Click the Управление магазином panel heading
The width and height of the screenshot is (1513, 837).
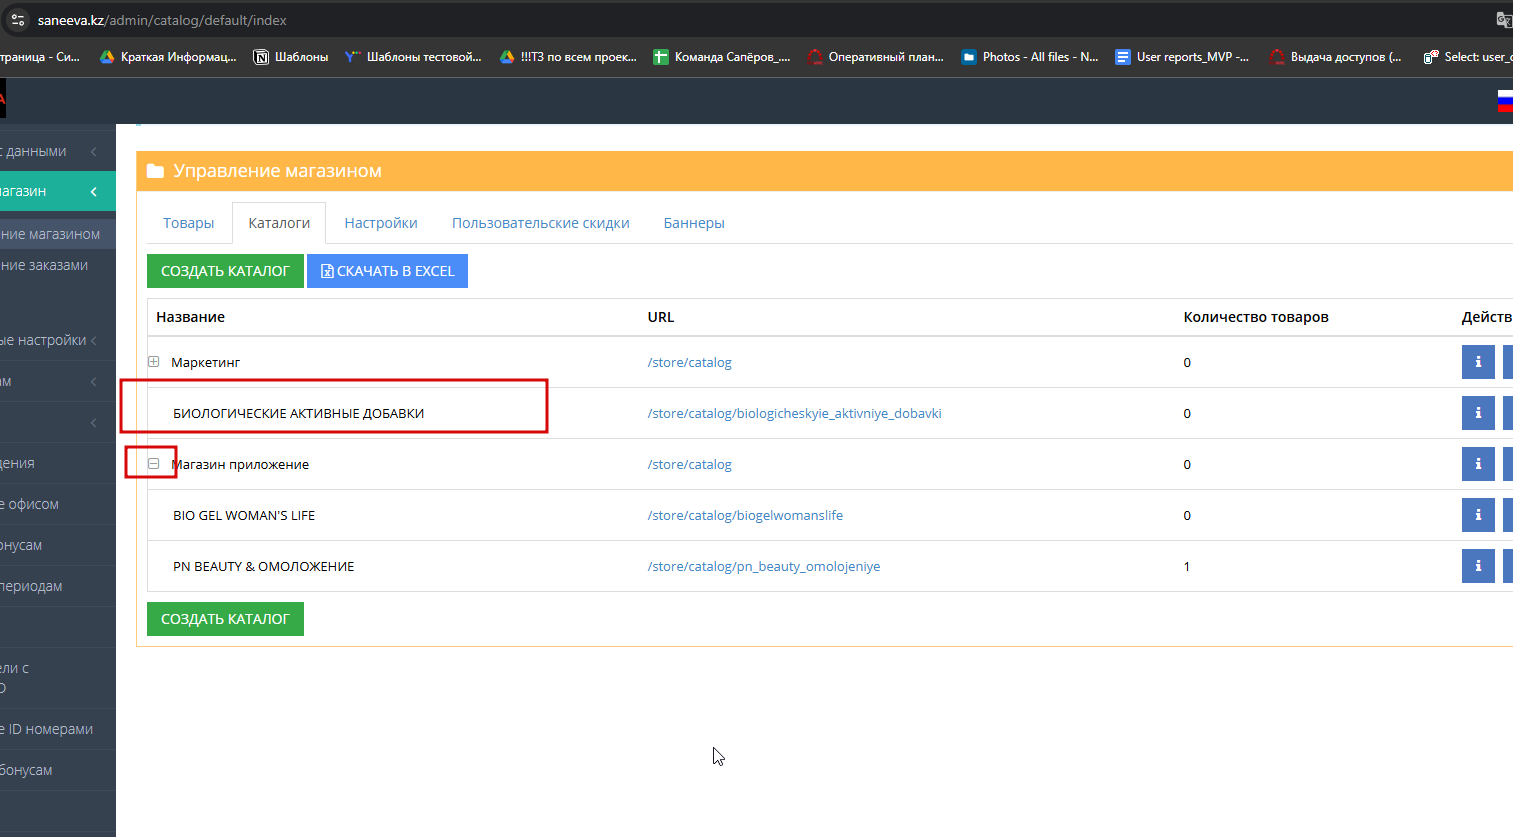pyautogui.click(x=277, y=171)
